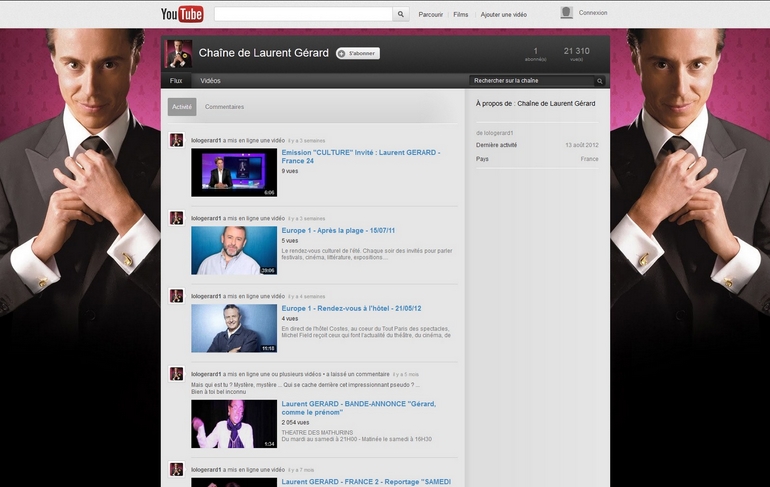The width and height of the screenshot is (770, 487).
Task: Click uploader avatar beside the France 24 post
Action: click(177, 140)
